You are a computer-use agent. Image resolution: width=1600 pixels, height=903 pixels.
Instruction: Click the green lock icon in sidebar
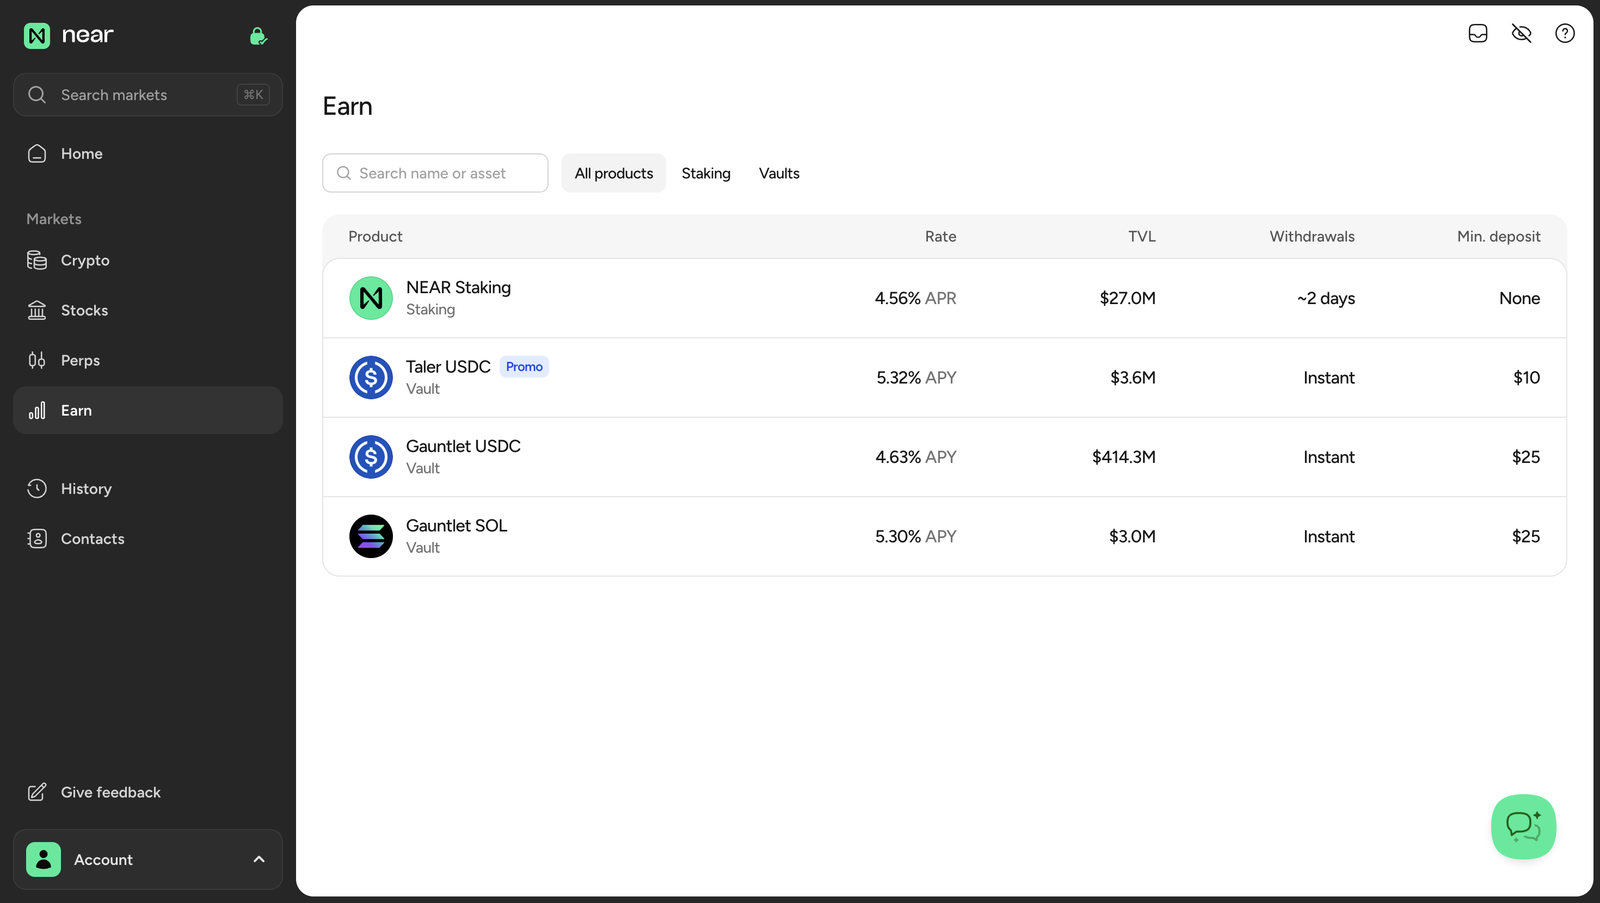click(258, 36)
